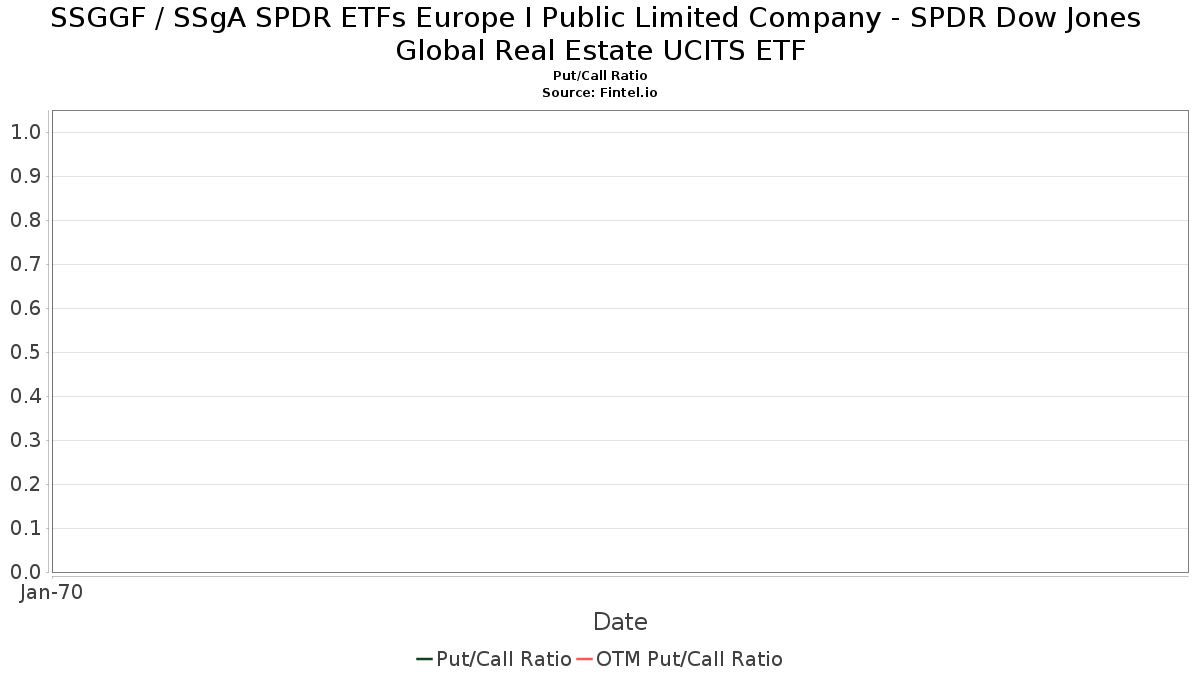Select the 0.3 y-axis label

click(25, 440)
